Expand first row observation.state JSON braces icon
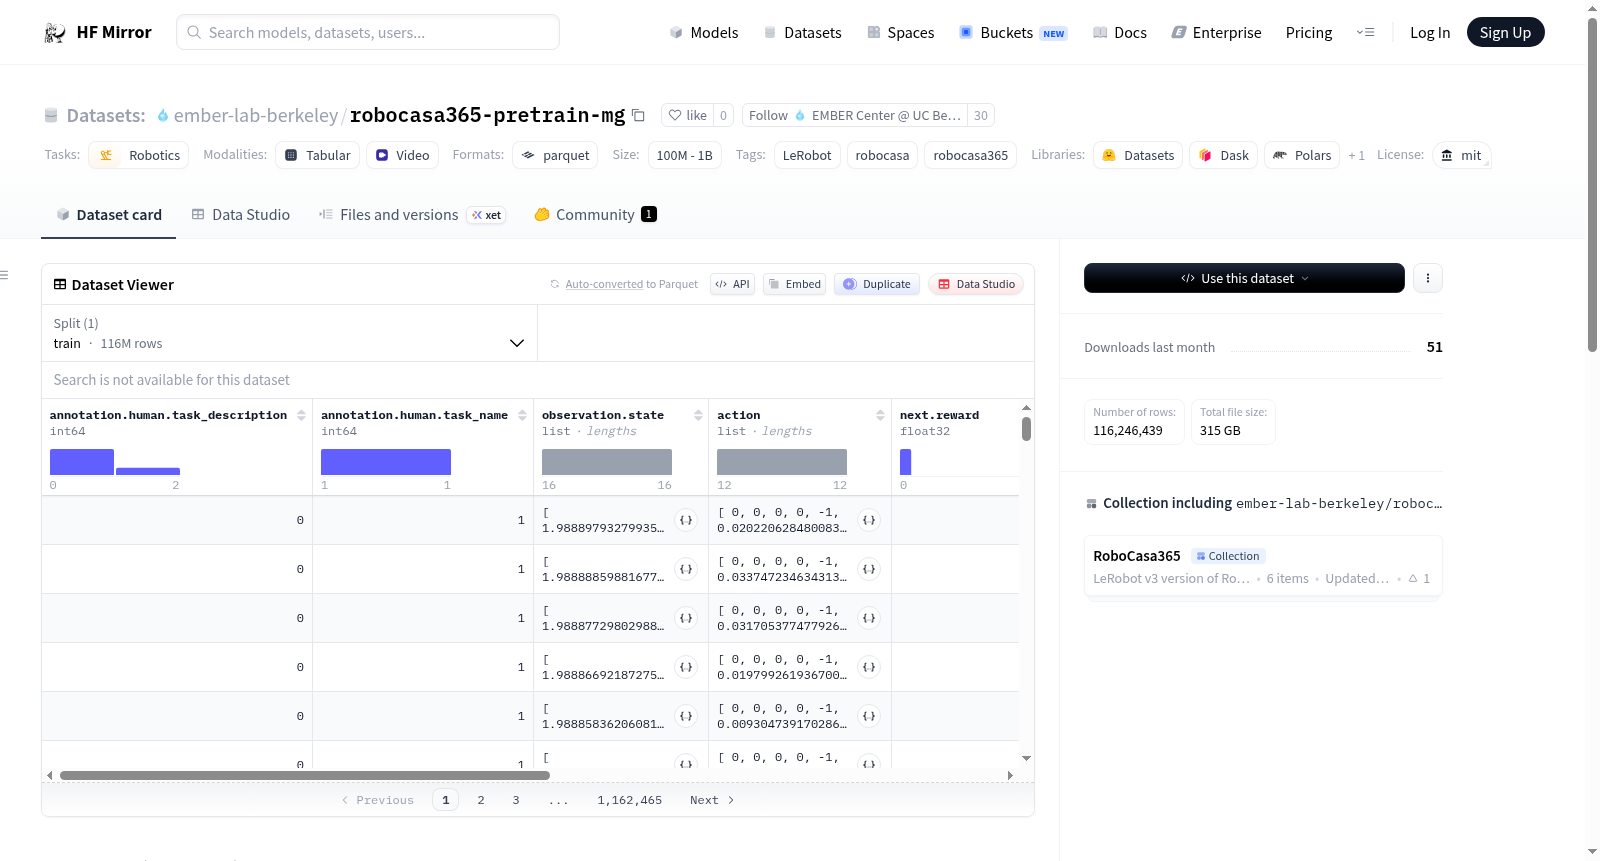The width and height of the screenshot is (1600, 861). click(686, 520)
